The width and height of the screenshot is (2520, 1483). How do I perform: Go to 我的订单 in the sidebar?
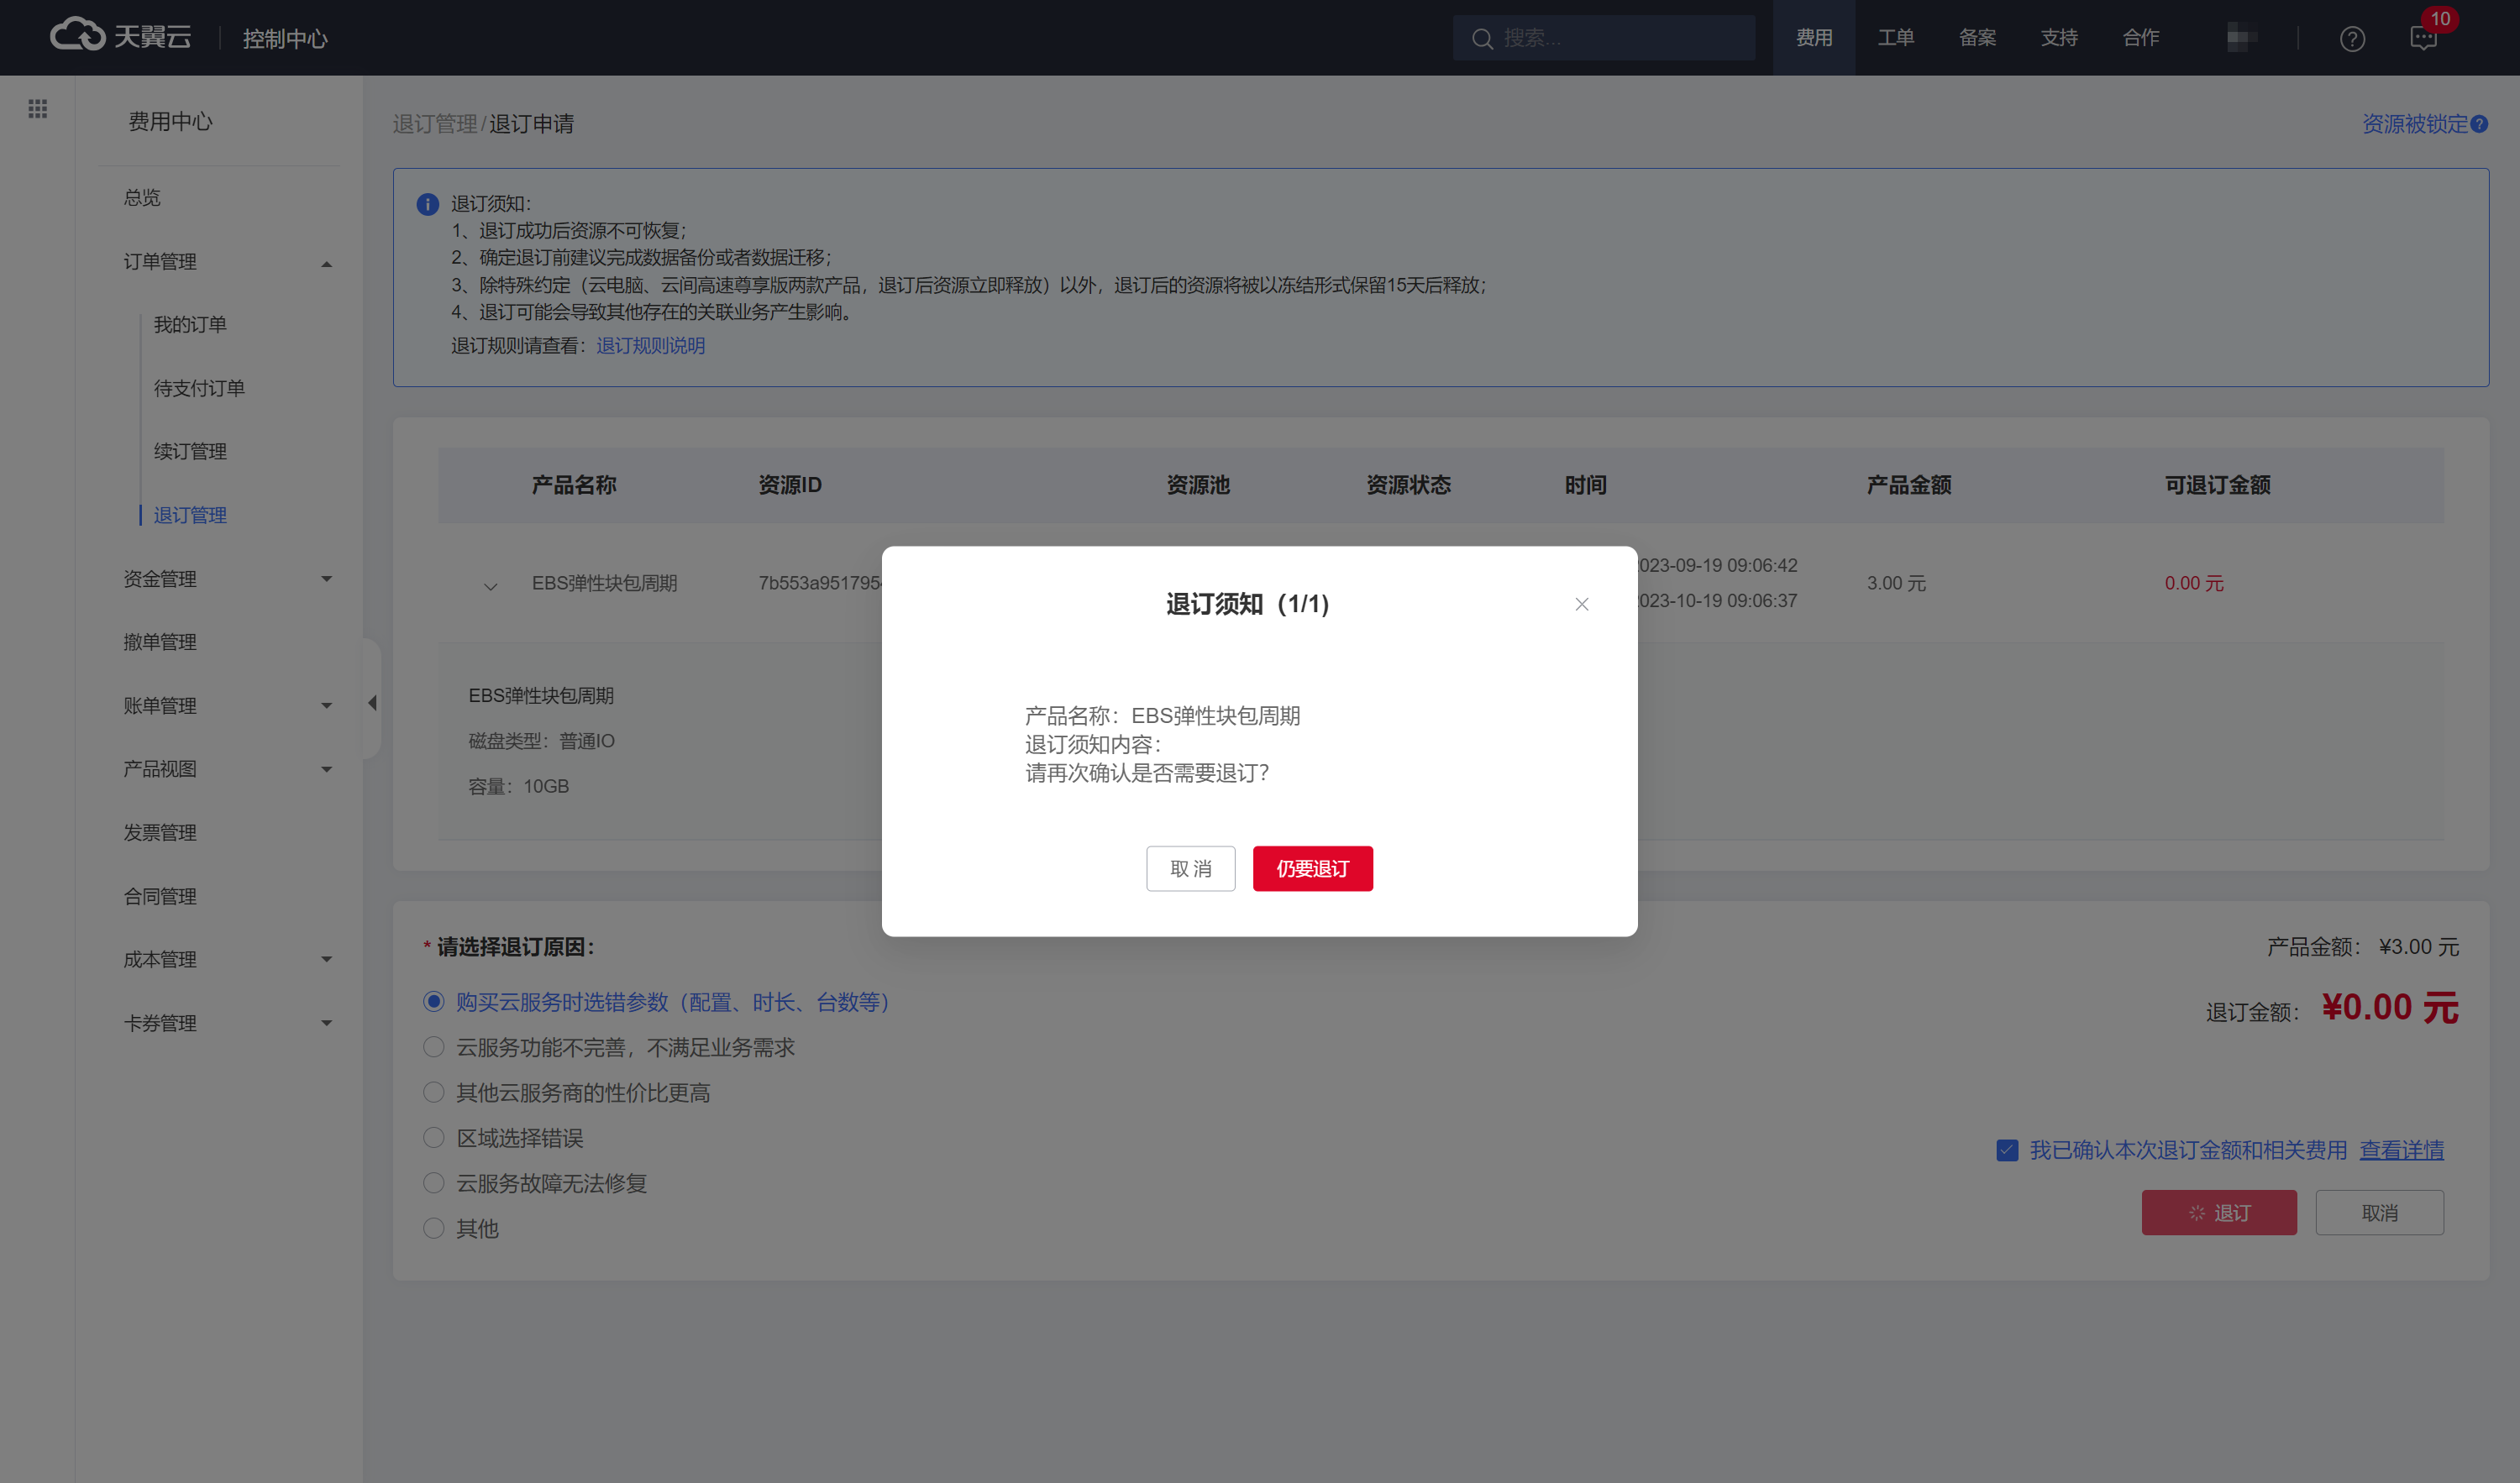190,325
